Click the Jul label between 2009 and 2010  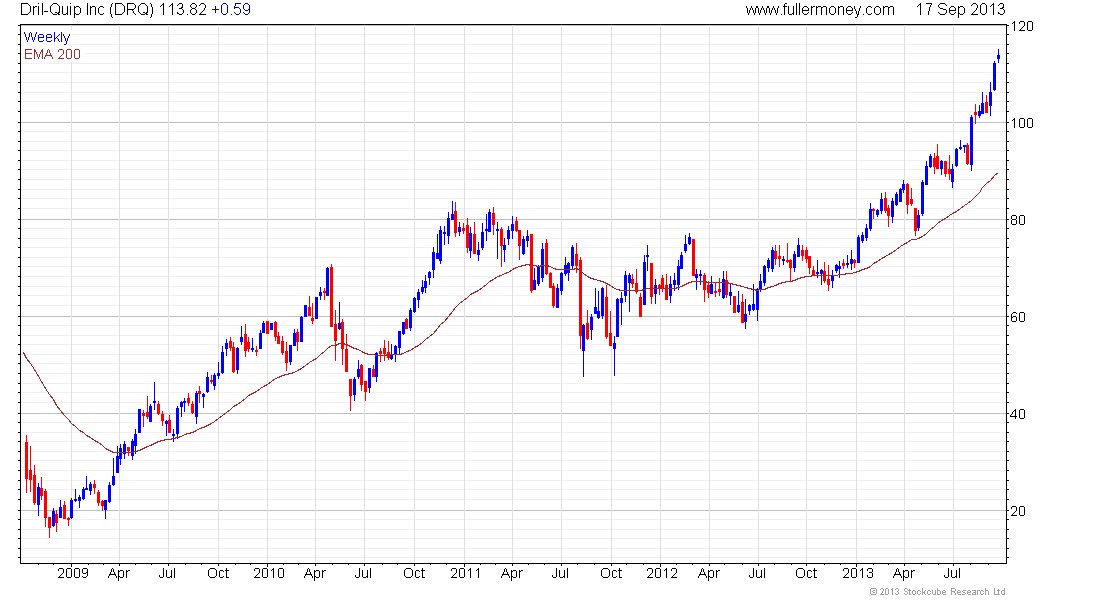167,573
